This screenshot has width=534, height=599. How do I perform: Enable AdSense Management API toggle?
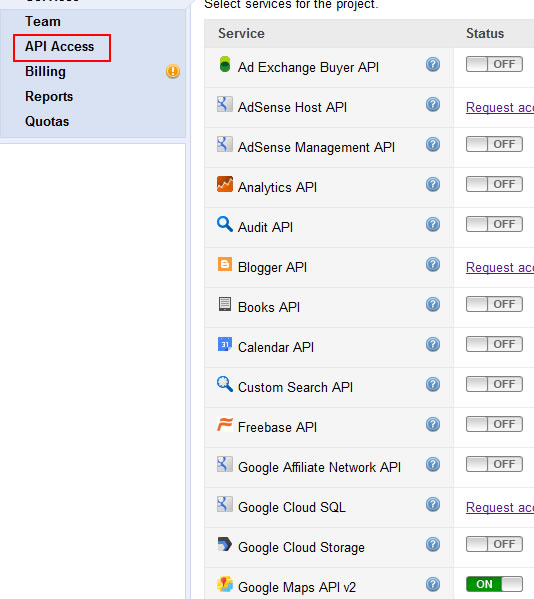pyautogui.click(x=494, y=144)
